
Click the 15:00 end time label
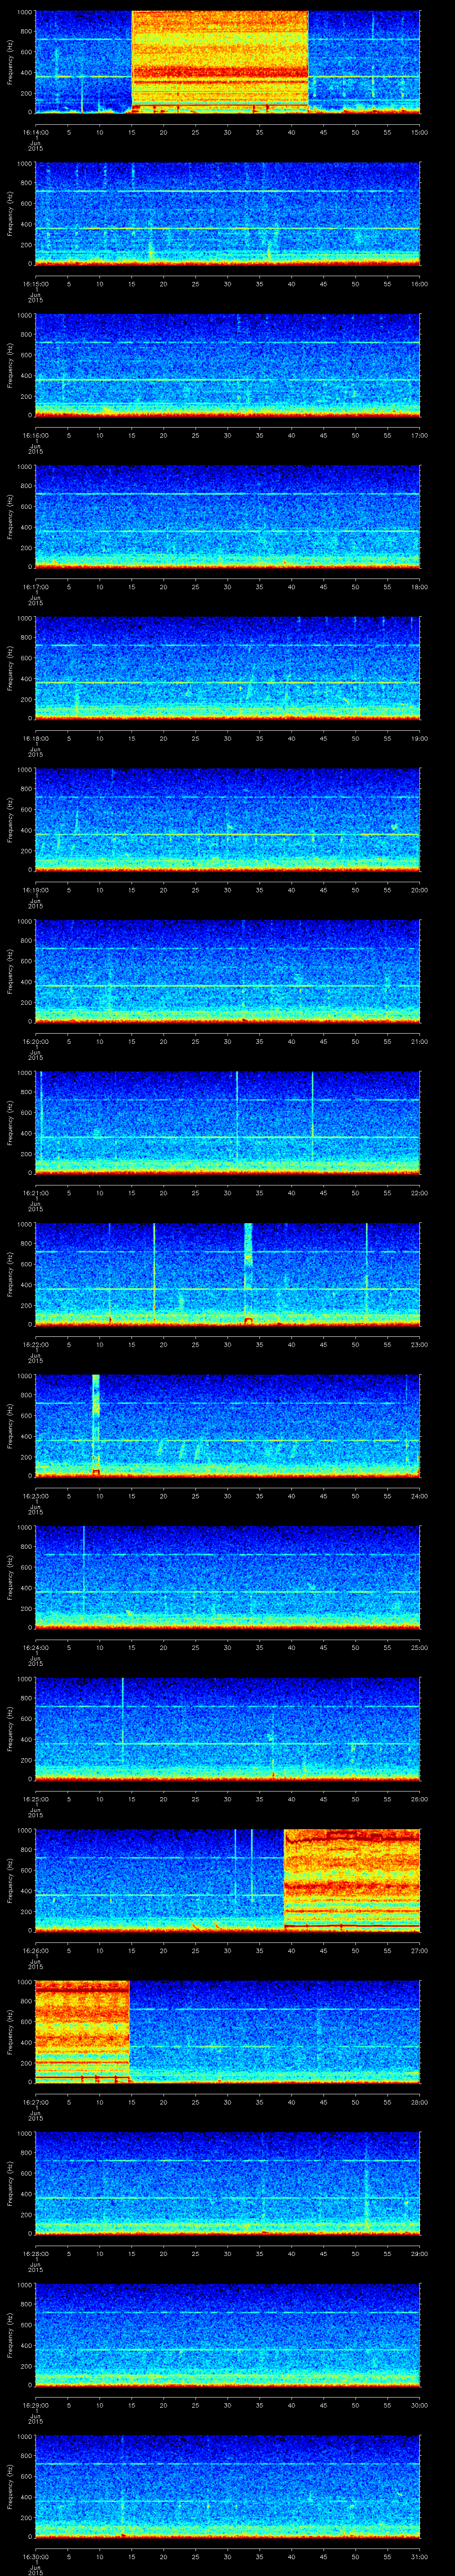click(419, 132)
